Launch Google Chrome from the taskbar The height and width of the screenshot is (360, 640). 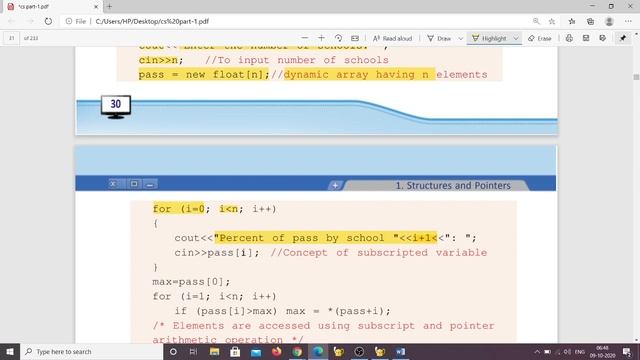click(x=297, y=351)
